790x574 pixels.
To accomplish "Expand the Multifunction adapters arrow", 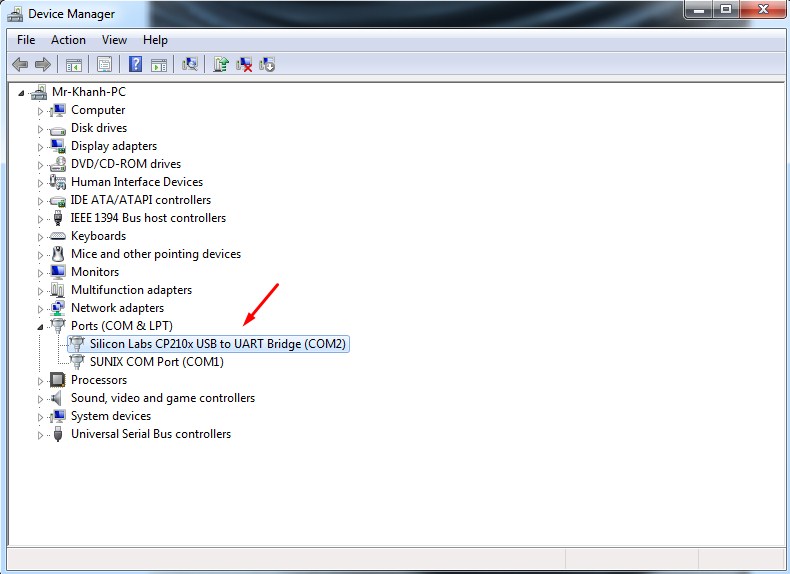I will click(x=40, y=291).
